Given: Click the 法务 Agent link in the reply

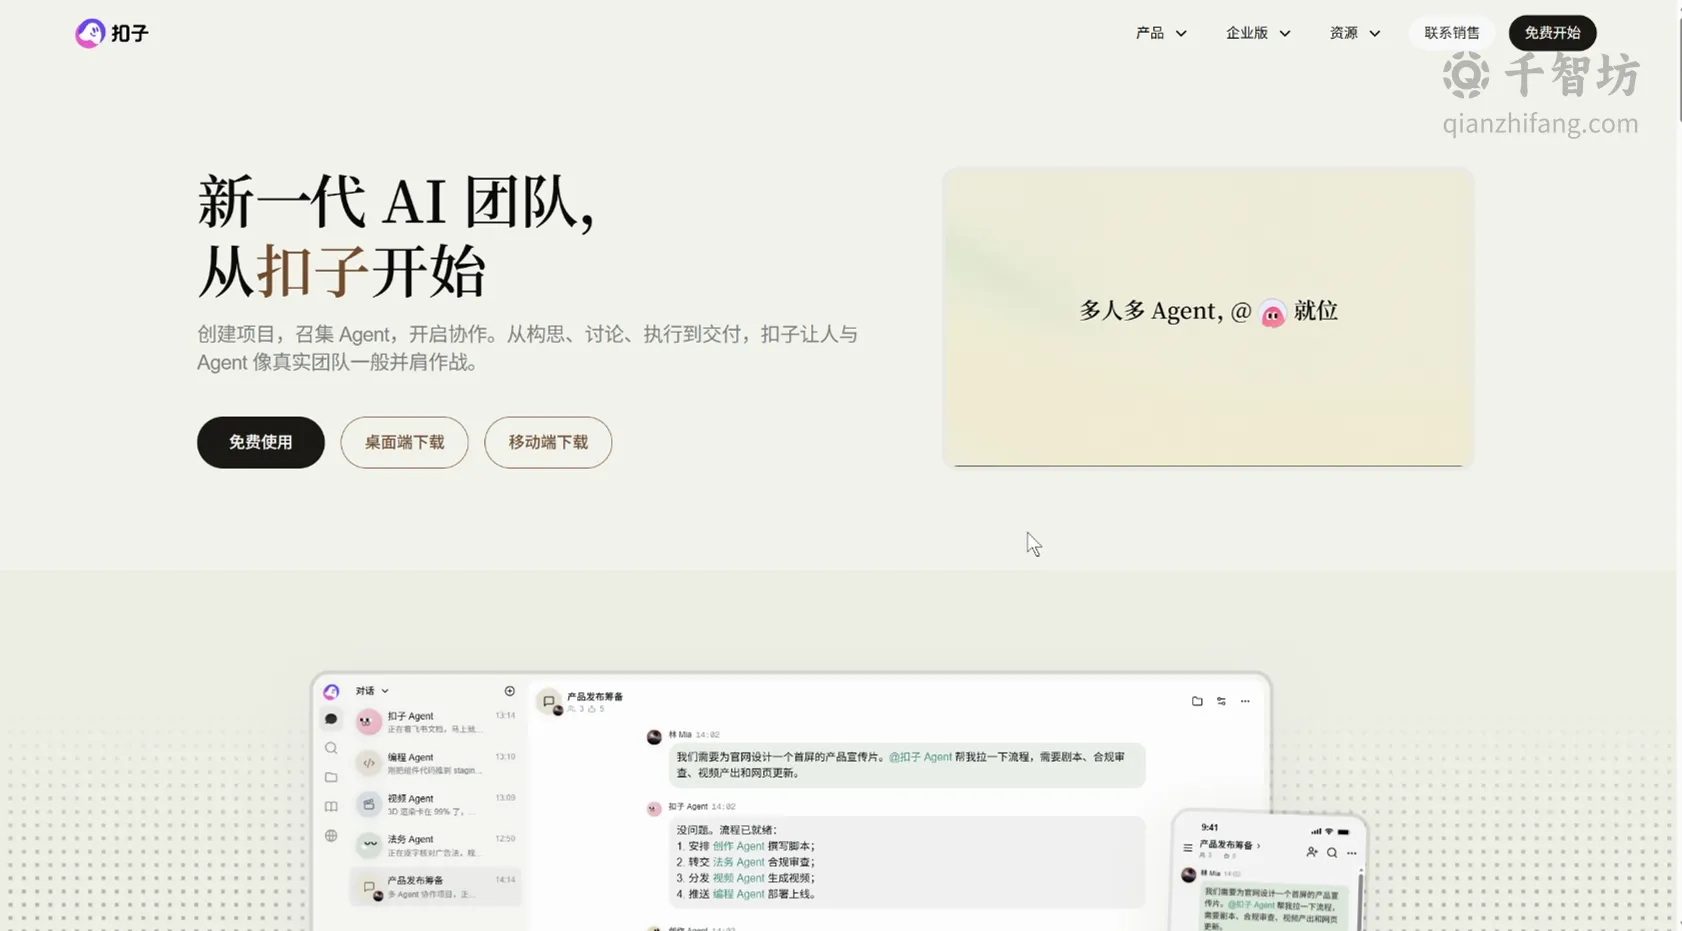Looking at the screenshot, I should tap(738, 862).
